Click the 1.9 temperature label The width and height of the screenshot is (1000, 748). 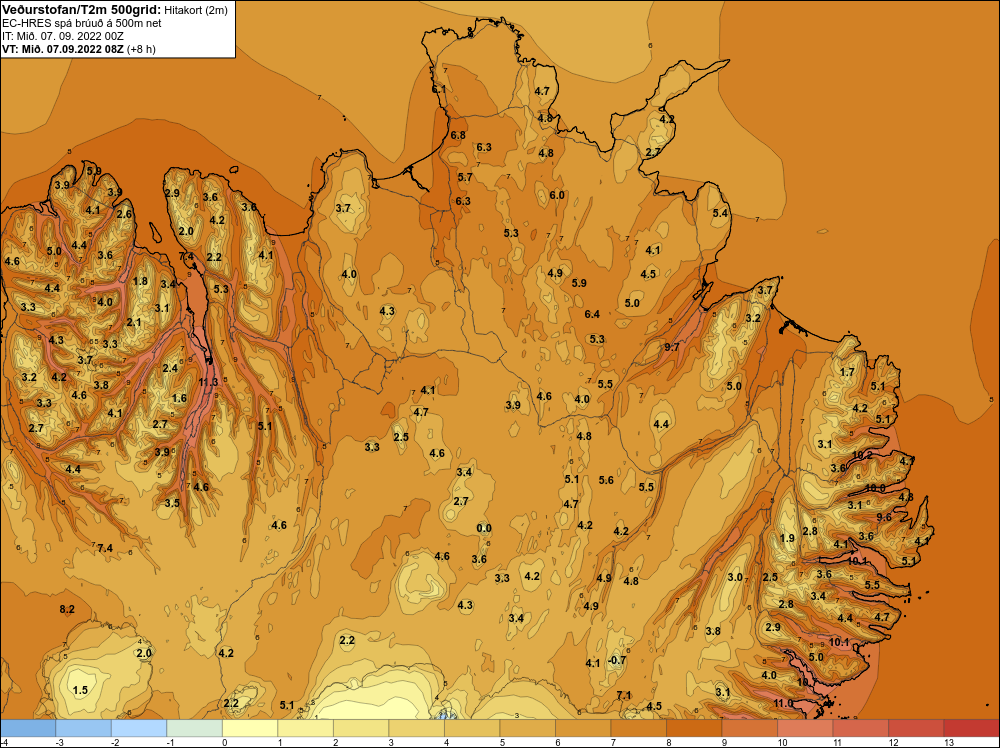788,538
